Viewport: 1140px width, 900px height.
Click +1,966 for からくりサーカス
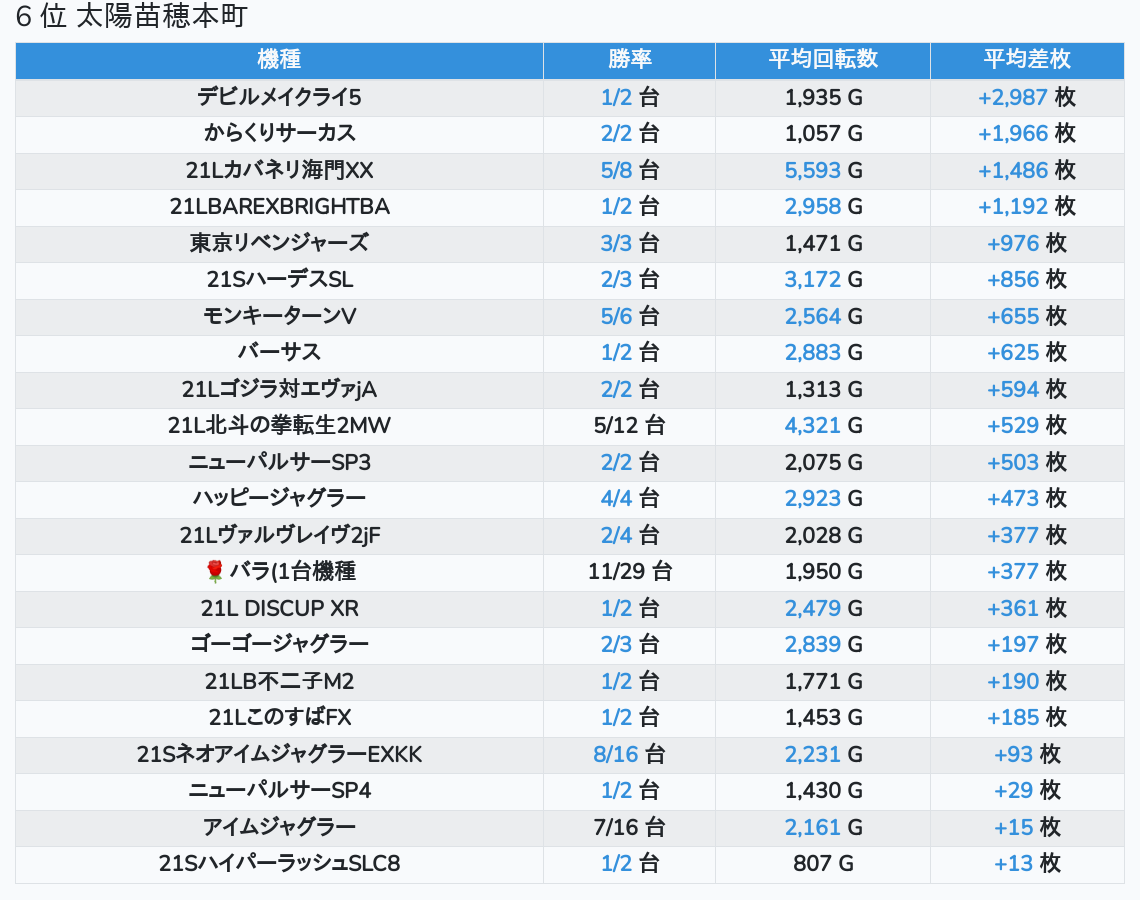point(1012,133)
